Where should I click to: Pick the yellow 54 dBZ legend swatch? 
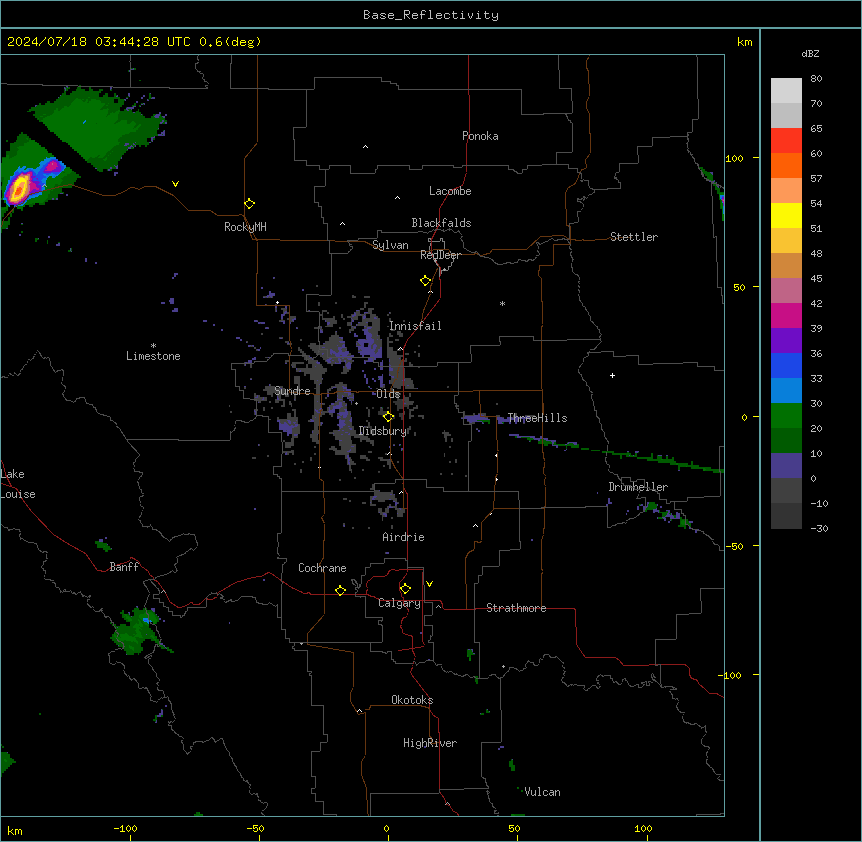(x=786, y=215)
